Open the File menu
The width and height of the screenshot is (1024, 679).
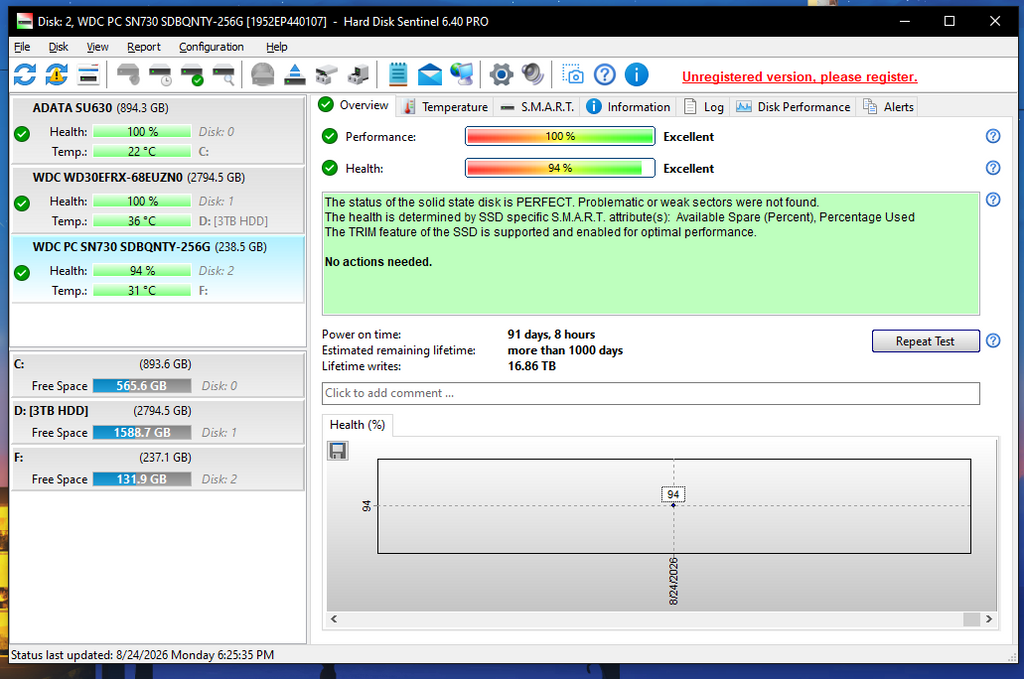22,47
